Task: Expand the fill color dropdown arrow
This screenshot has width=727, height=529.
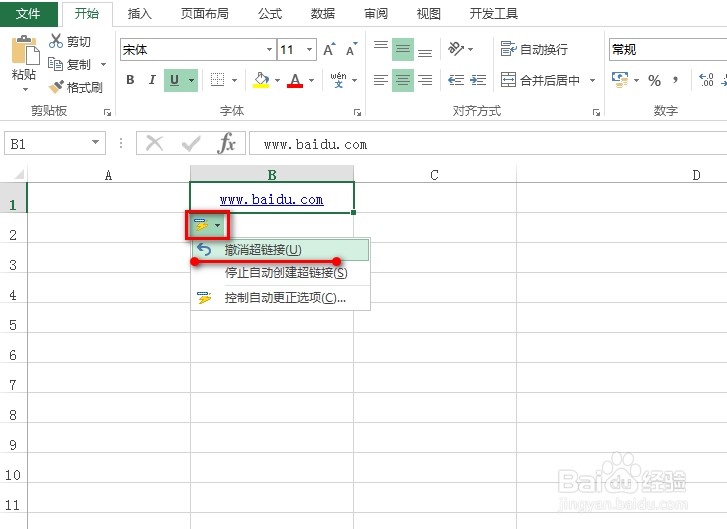Action: click(x=277, y=80)
